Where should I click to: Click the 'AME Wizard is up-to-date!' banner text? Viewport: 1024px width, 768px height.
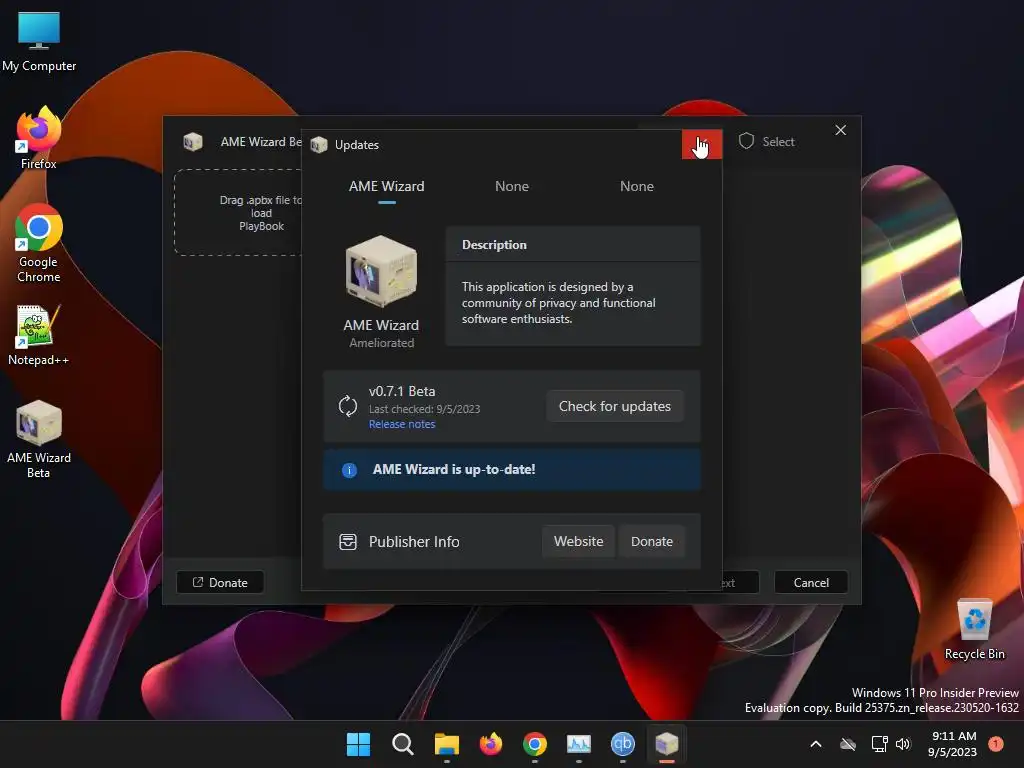click(454, 470)
